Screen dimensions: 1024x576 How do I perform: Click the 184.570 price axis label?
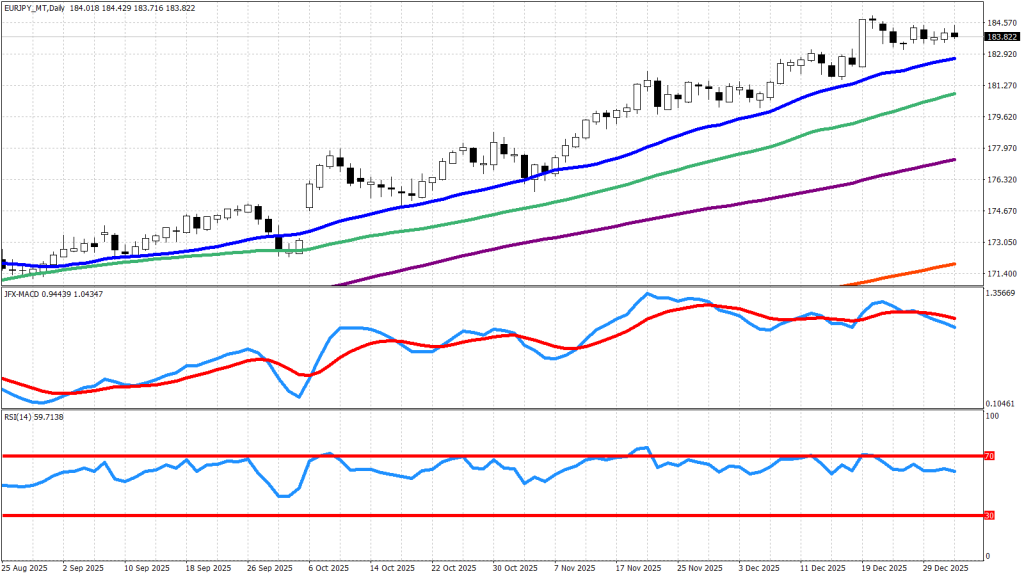point(1002,22)
